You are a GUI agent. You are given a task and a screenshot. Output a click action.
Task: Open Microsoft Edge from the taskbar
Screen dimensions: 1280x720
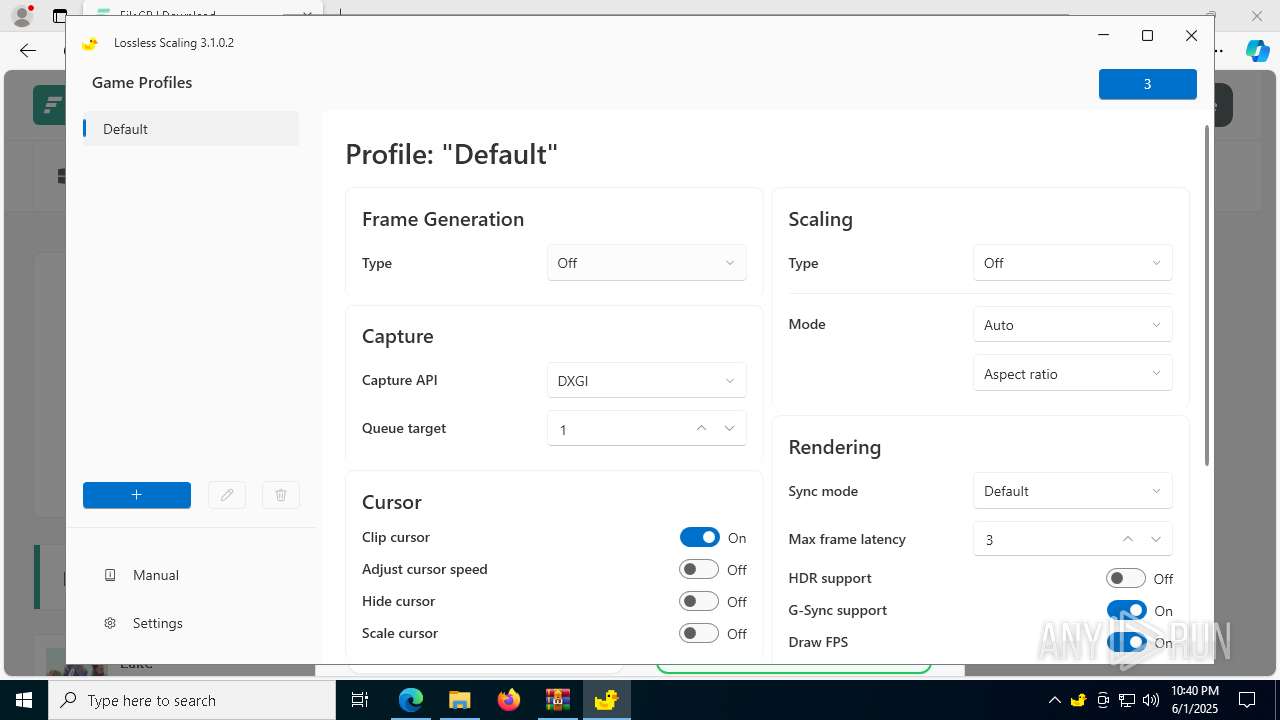pyautogui.click(x=411, y=700)
